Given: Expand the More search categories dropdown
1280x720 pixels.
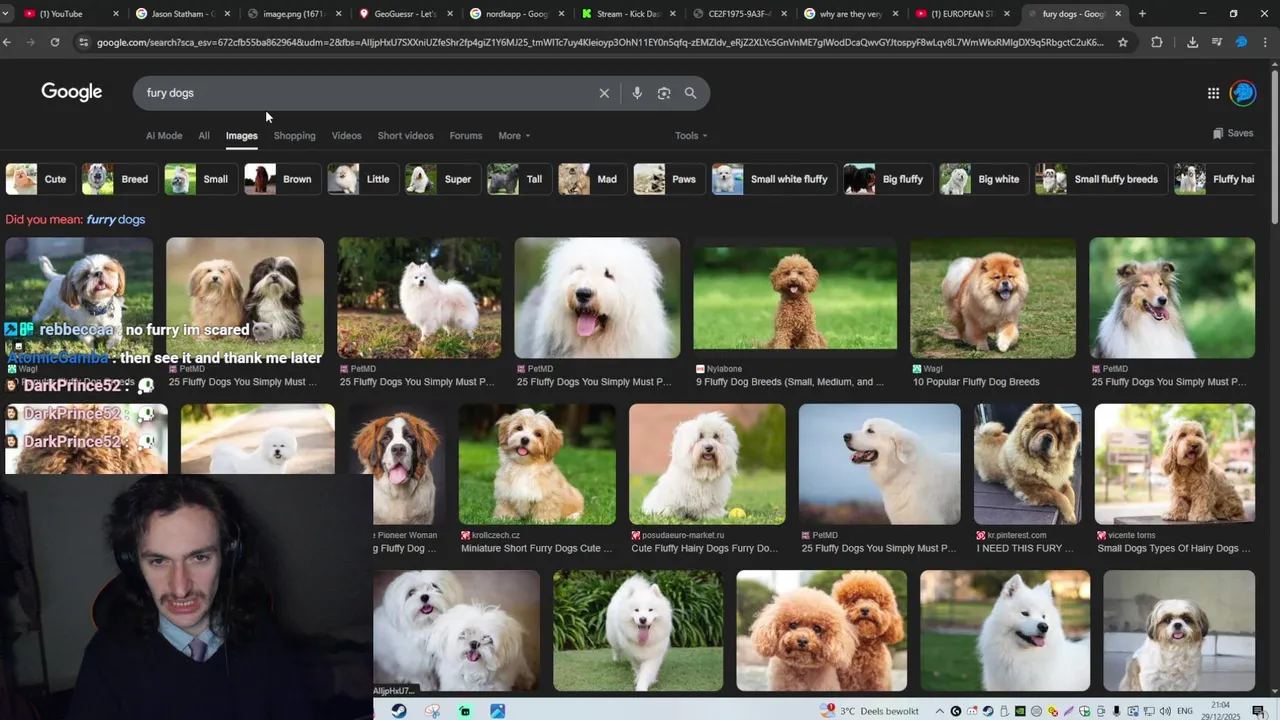Looking at the screenshot, I should tap(514, 136).
